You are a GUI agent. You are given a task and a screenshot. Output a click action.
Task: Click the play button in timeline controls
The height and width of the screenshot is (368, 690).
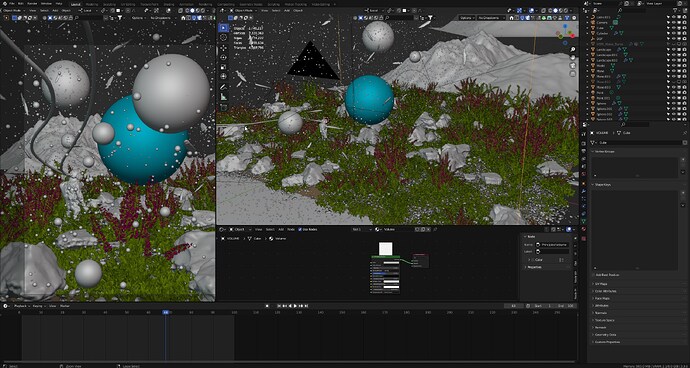point(295,305)
